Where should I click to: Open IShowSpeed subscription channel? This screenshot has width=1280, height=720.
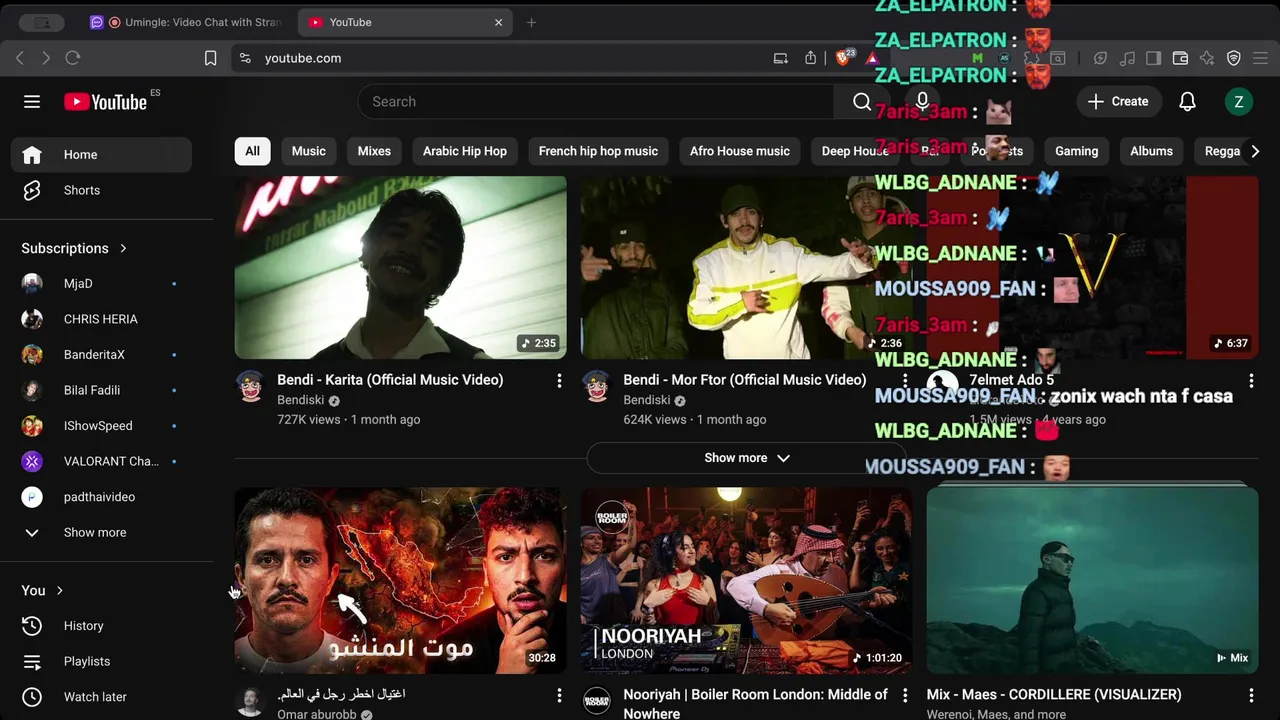click(x=101, y=426)
